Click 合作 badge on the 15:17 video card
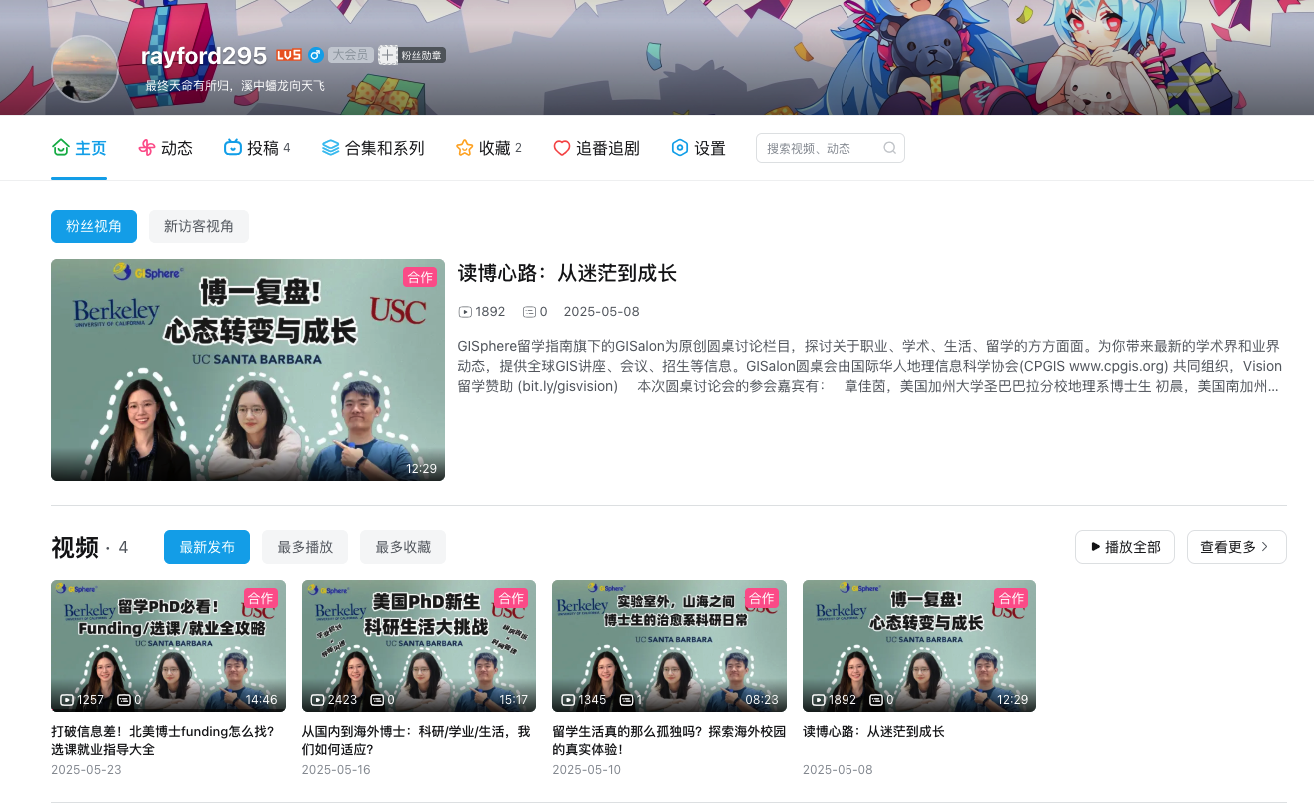Viewport: 1314px width, 803px height. click(x=511, y=598)
